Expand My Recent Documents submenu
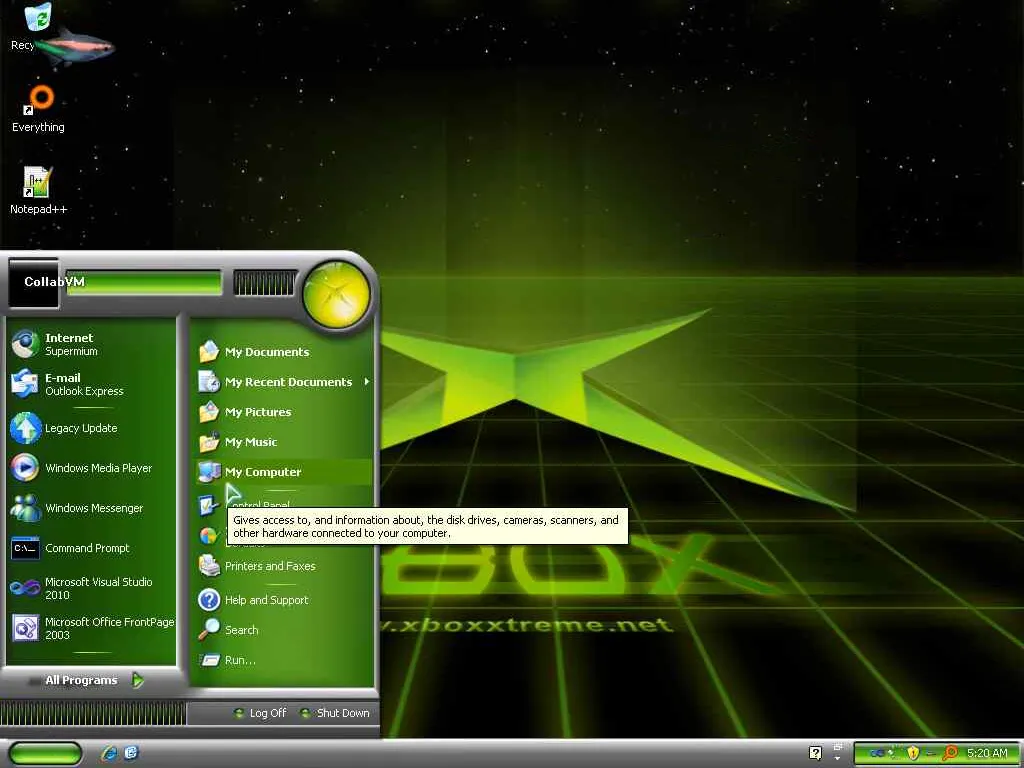The image size is (1024, 768). pyautogui.click(x=284, y=382)
